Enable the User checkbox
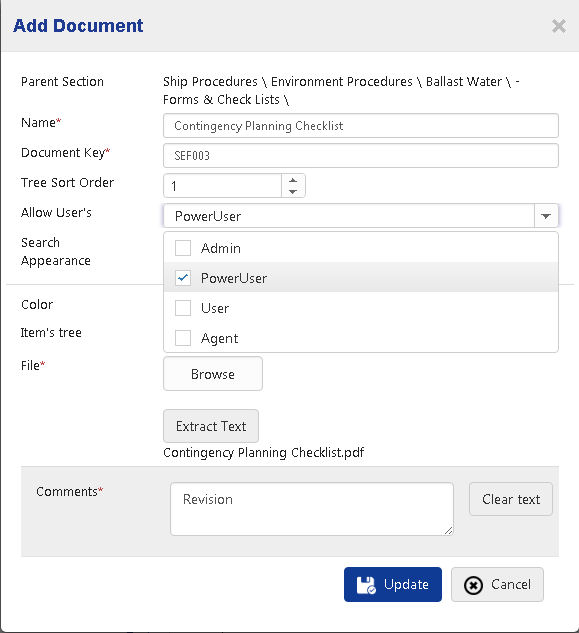Viewport: 579px width, 633px height. click(183, 308)
